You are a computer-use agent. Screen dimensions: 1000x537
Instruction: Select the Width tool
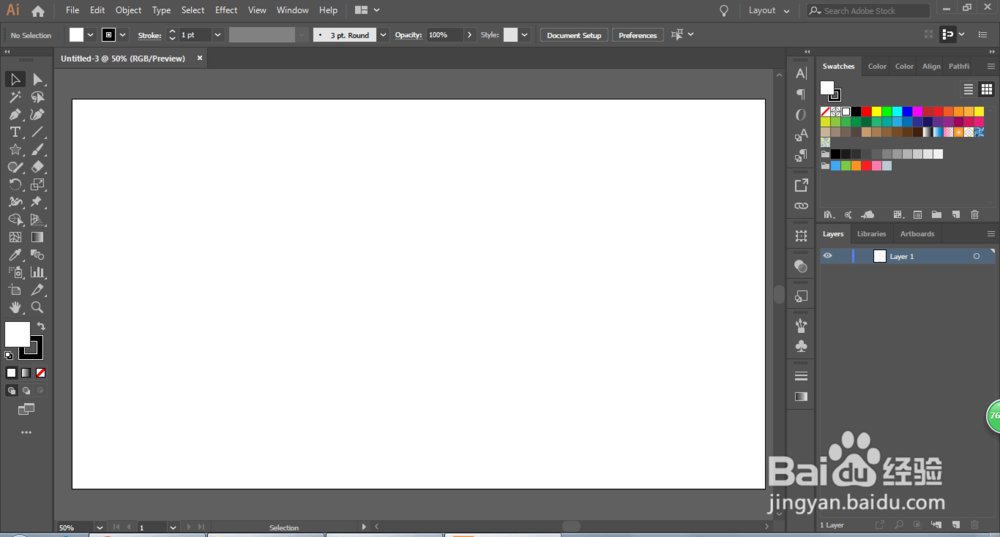click(15, 202)
